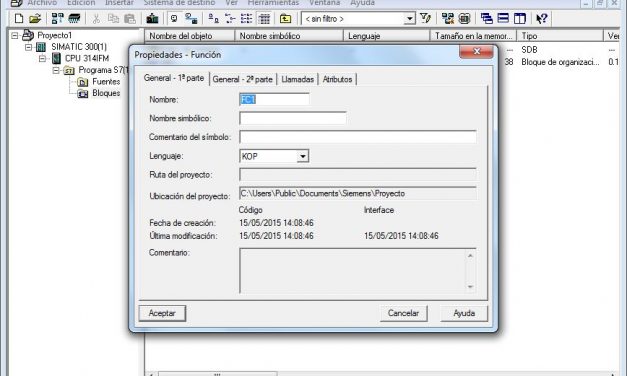Sort by the Nombre del objeto column
The height and width of the screenshot is (376, 627).
click(190, 36)
